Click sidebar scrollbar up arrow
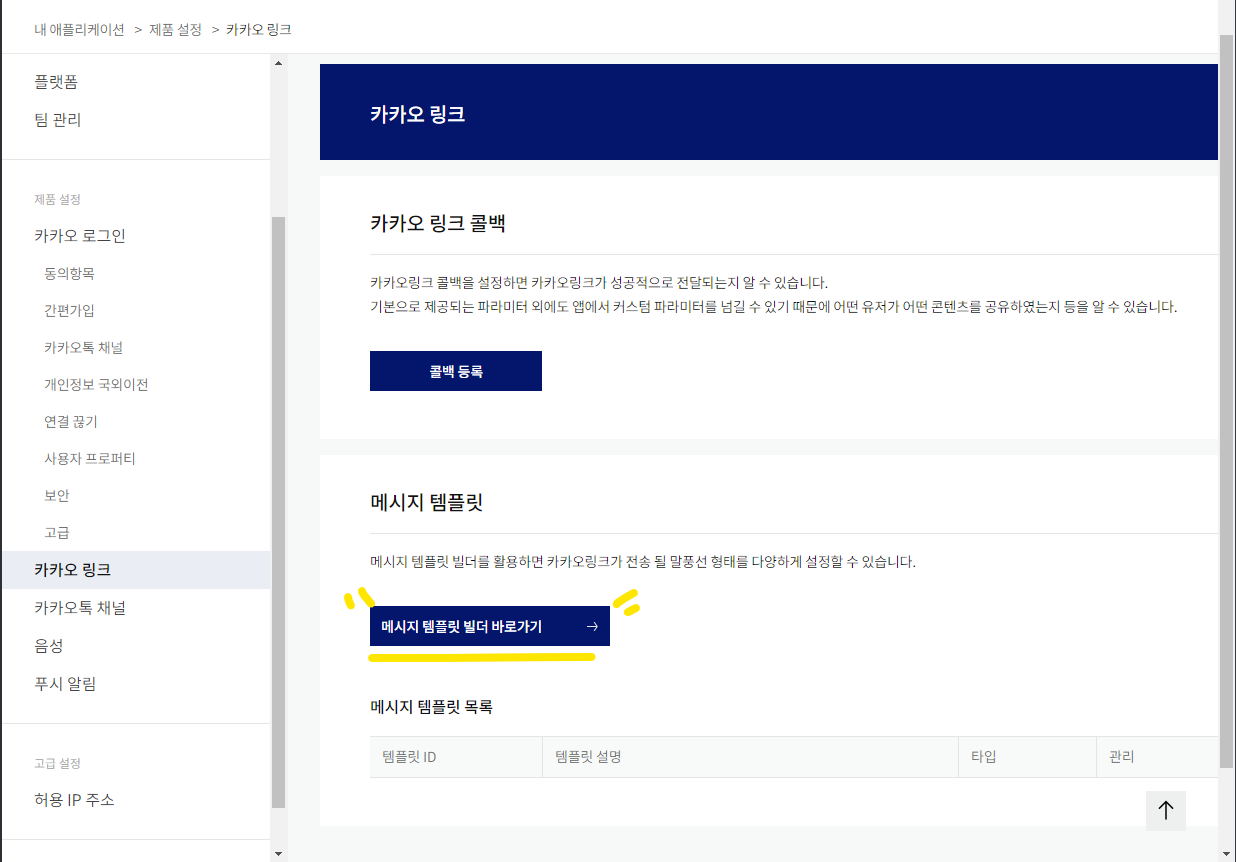This screenshot has height=862, width=1236. pyautogui.click(x=278, y=63)
